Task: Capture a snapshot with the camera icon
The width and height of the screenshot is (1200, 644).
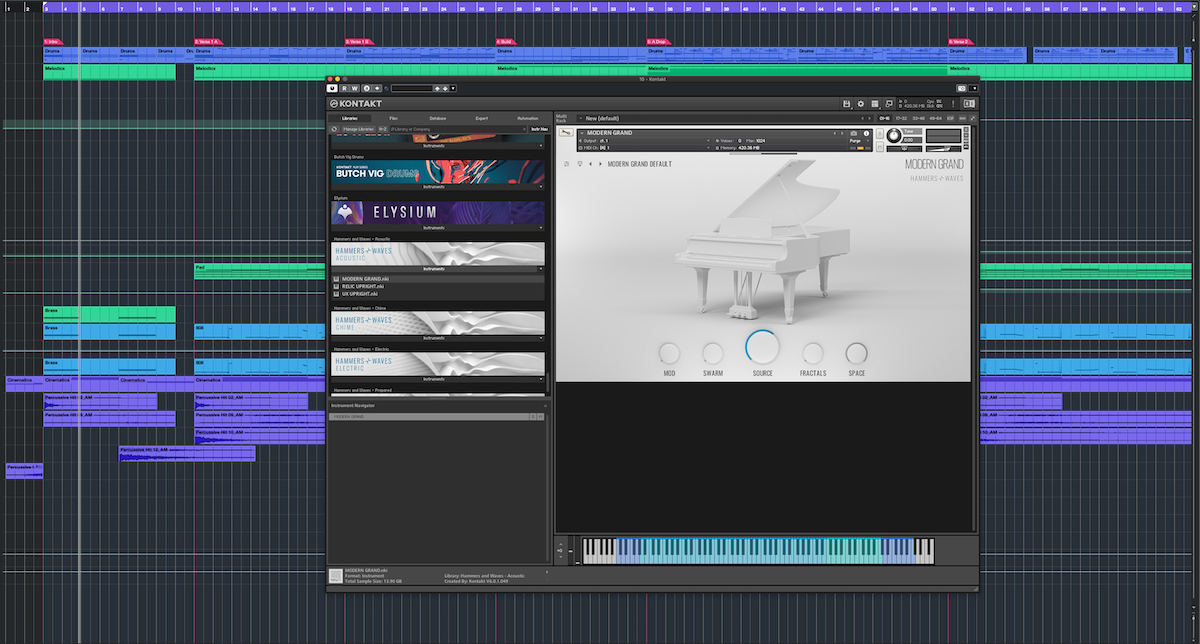Action: (x=852, y=132)
